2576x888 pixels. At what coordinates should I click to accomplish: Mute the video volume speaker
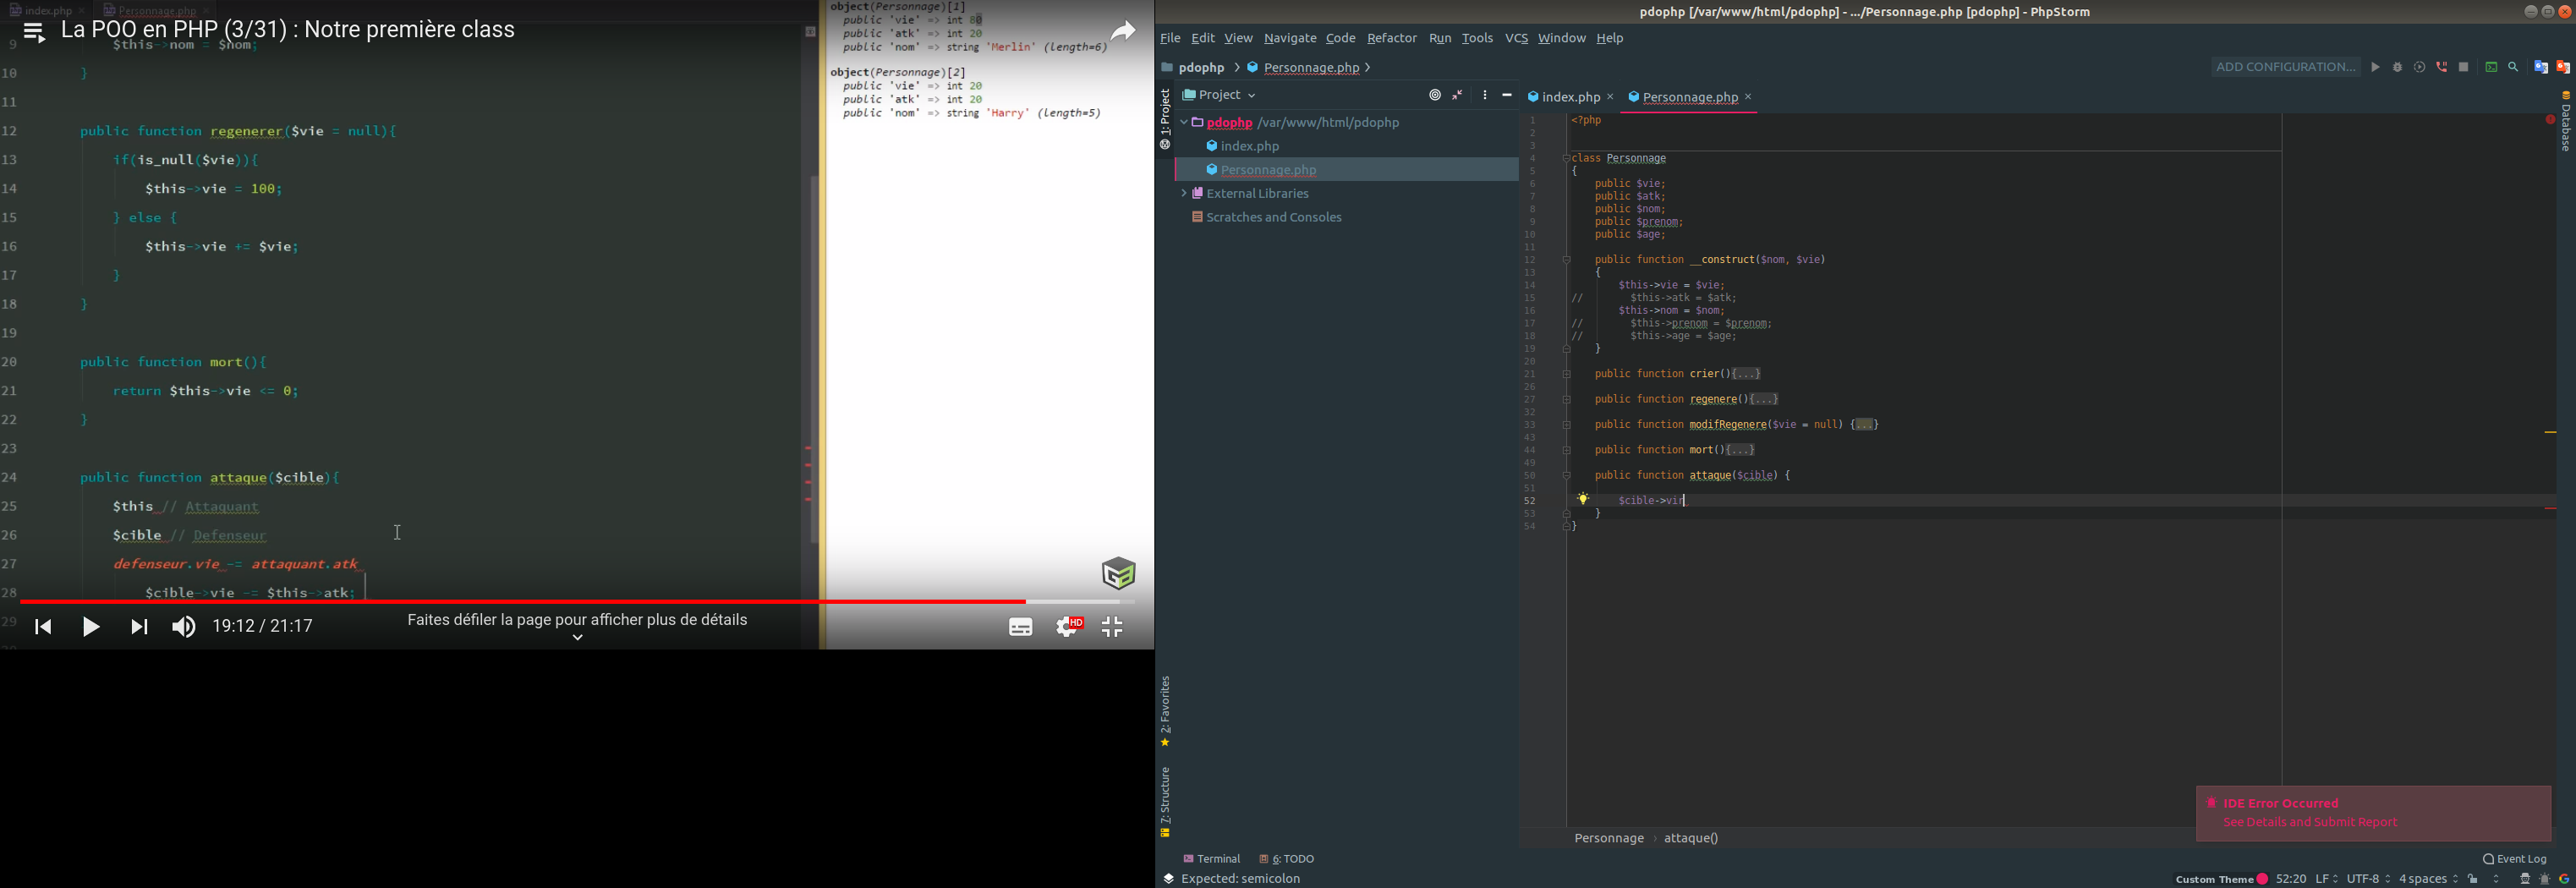[184, 627]
